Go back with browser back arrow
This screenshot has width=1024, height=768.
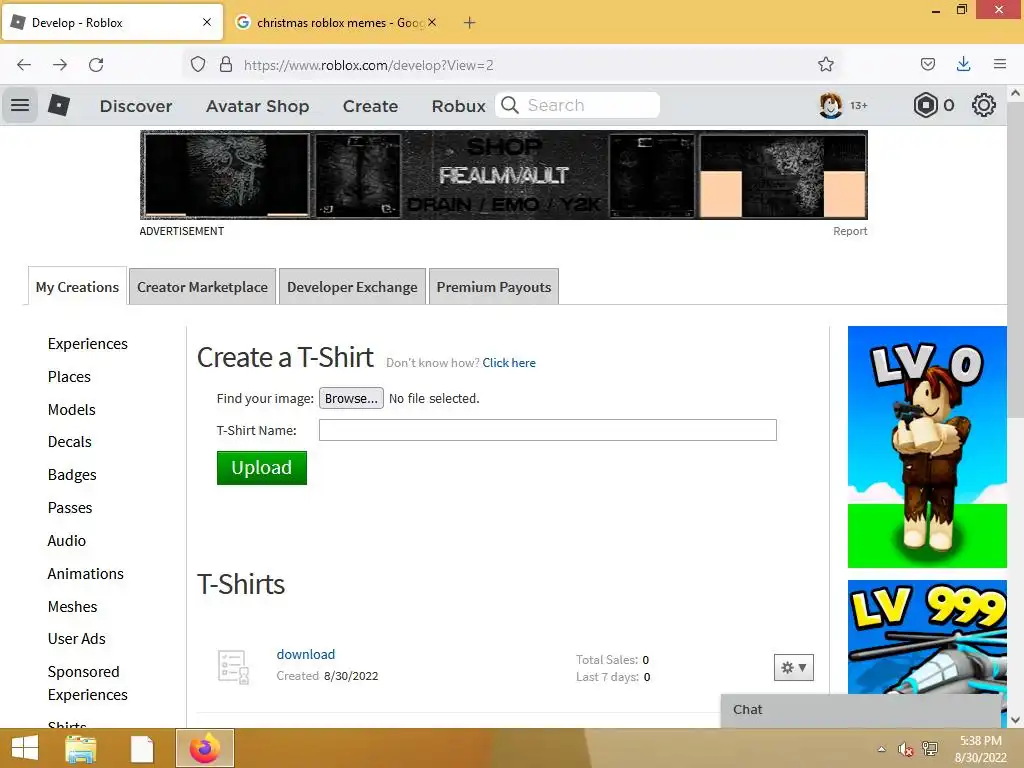click(24, 65)
